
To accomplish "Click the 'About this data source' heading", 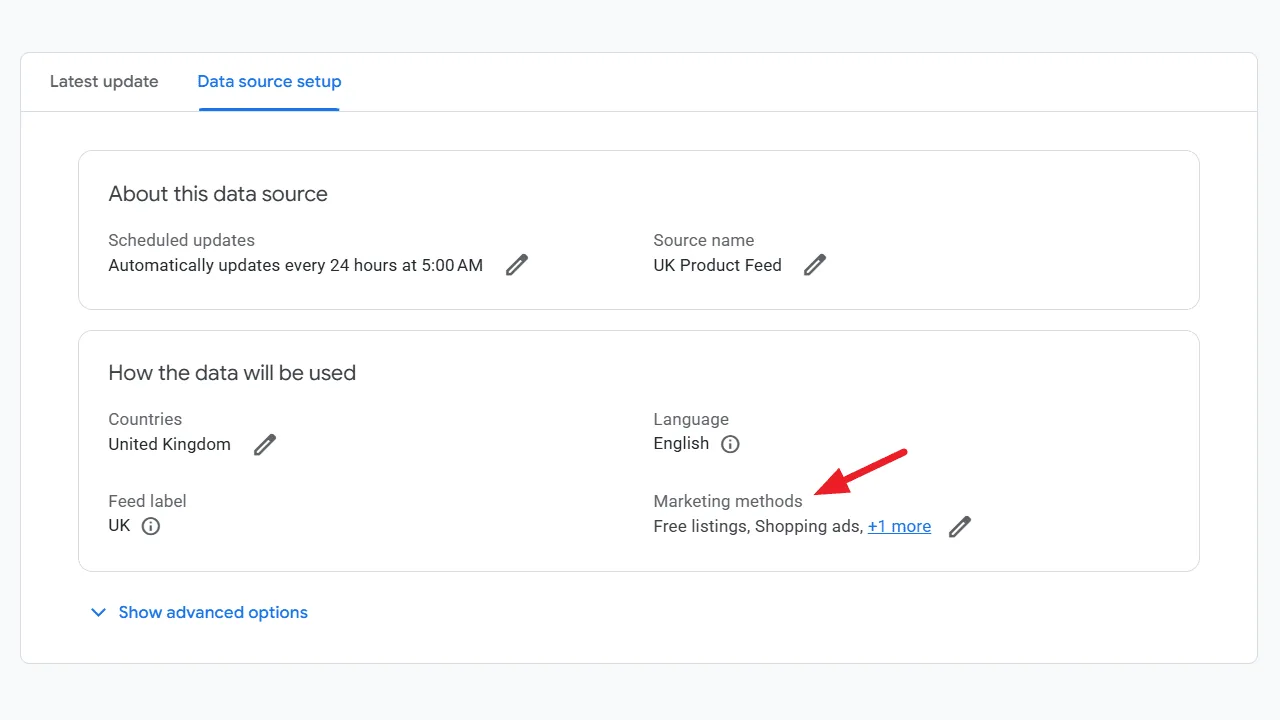I will click(x=218, y=194).
